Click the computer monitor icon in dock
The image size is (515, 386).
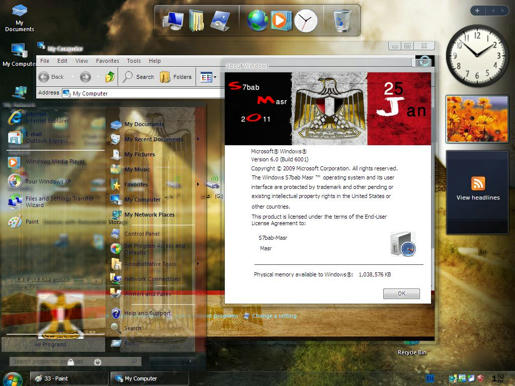click(173, 21)
